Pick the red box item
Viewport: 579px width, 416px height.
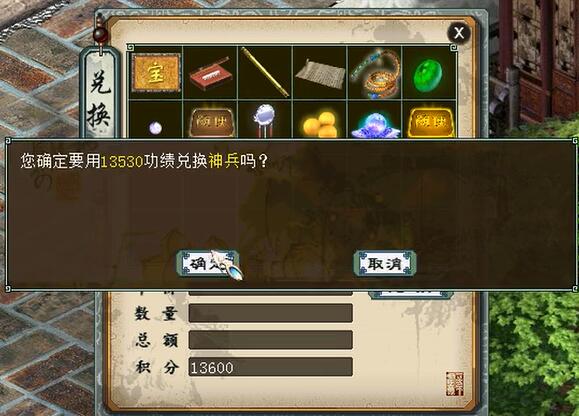(210, 73)
